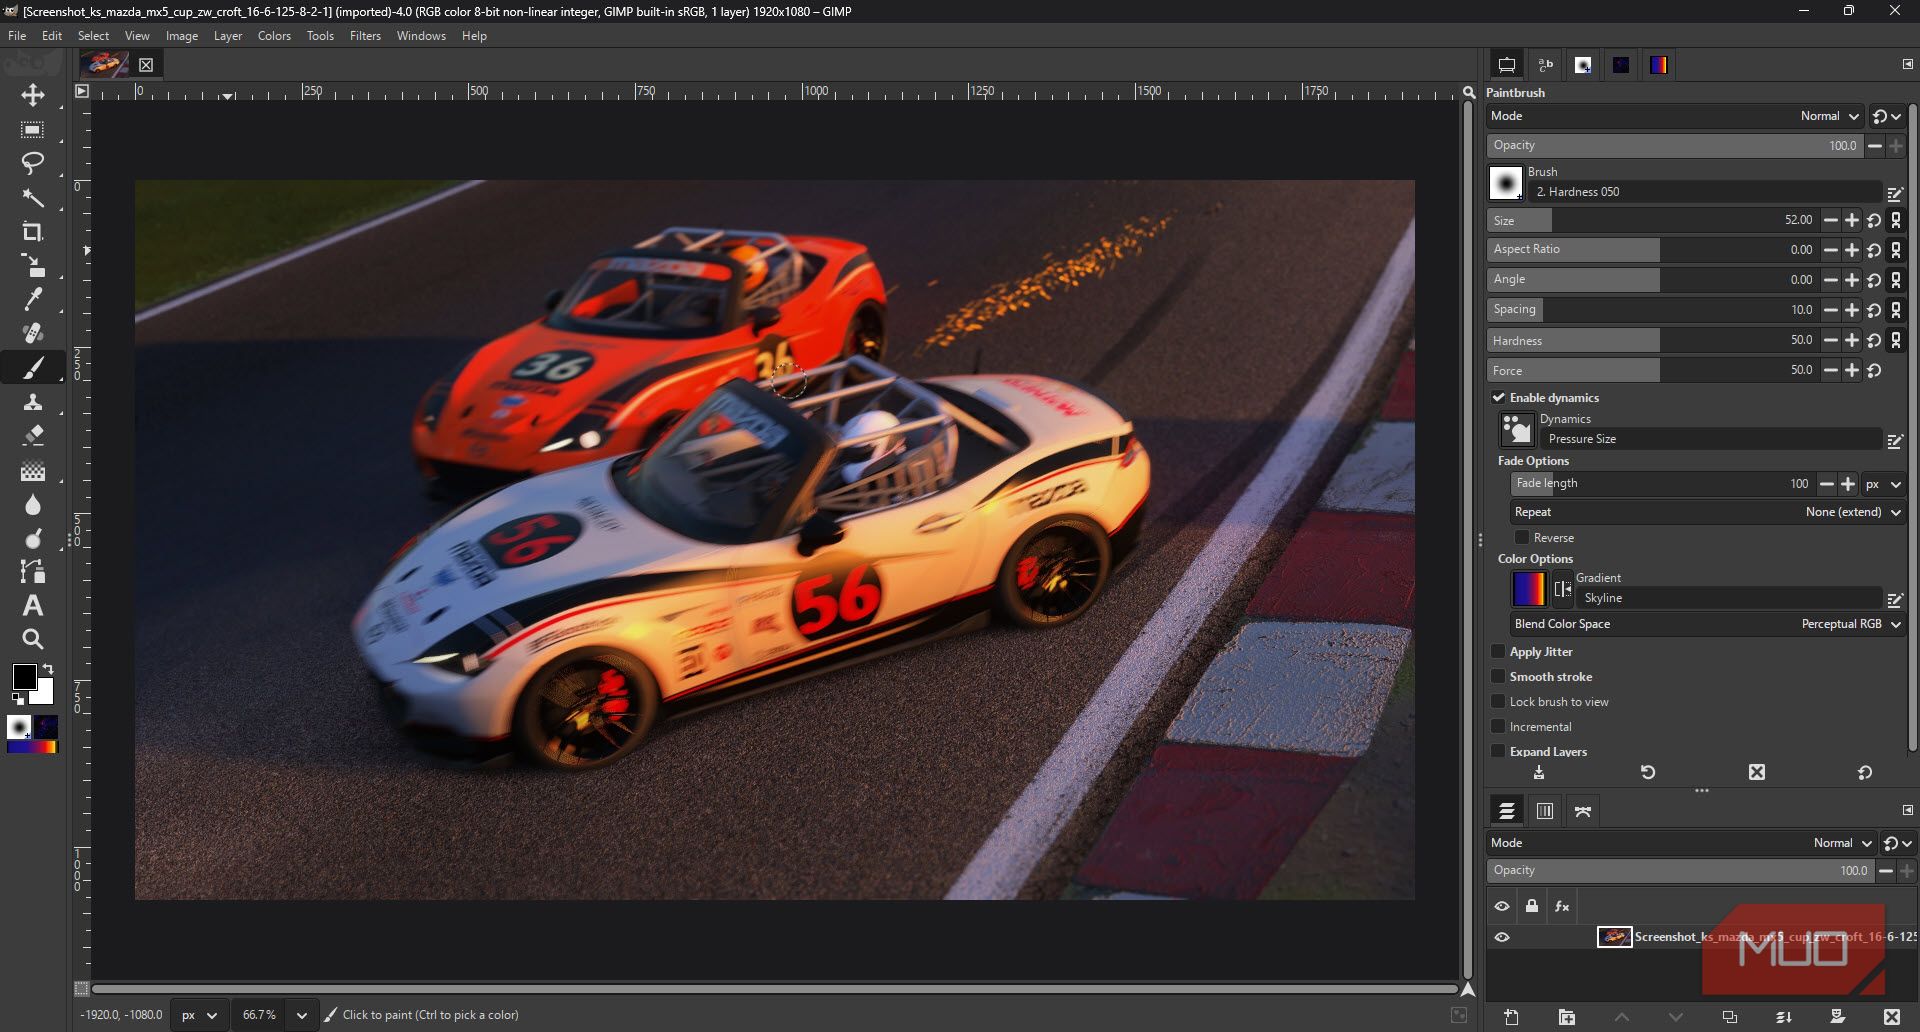Delete the current layer

coord(1891,1017)
